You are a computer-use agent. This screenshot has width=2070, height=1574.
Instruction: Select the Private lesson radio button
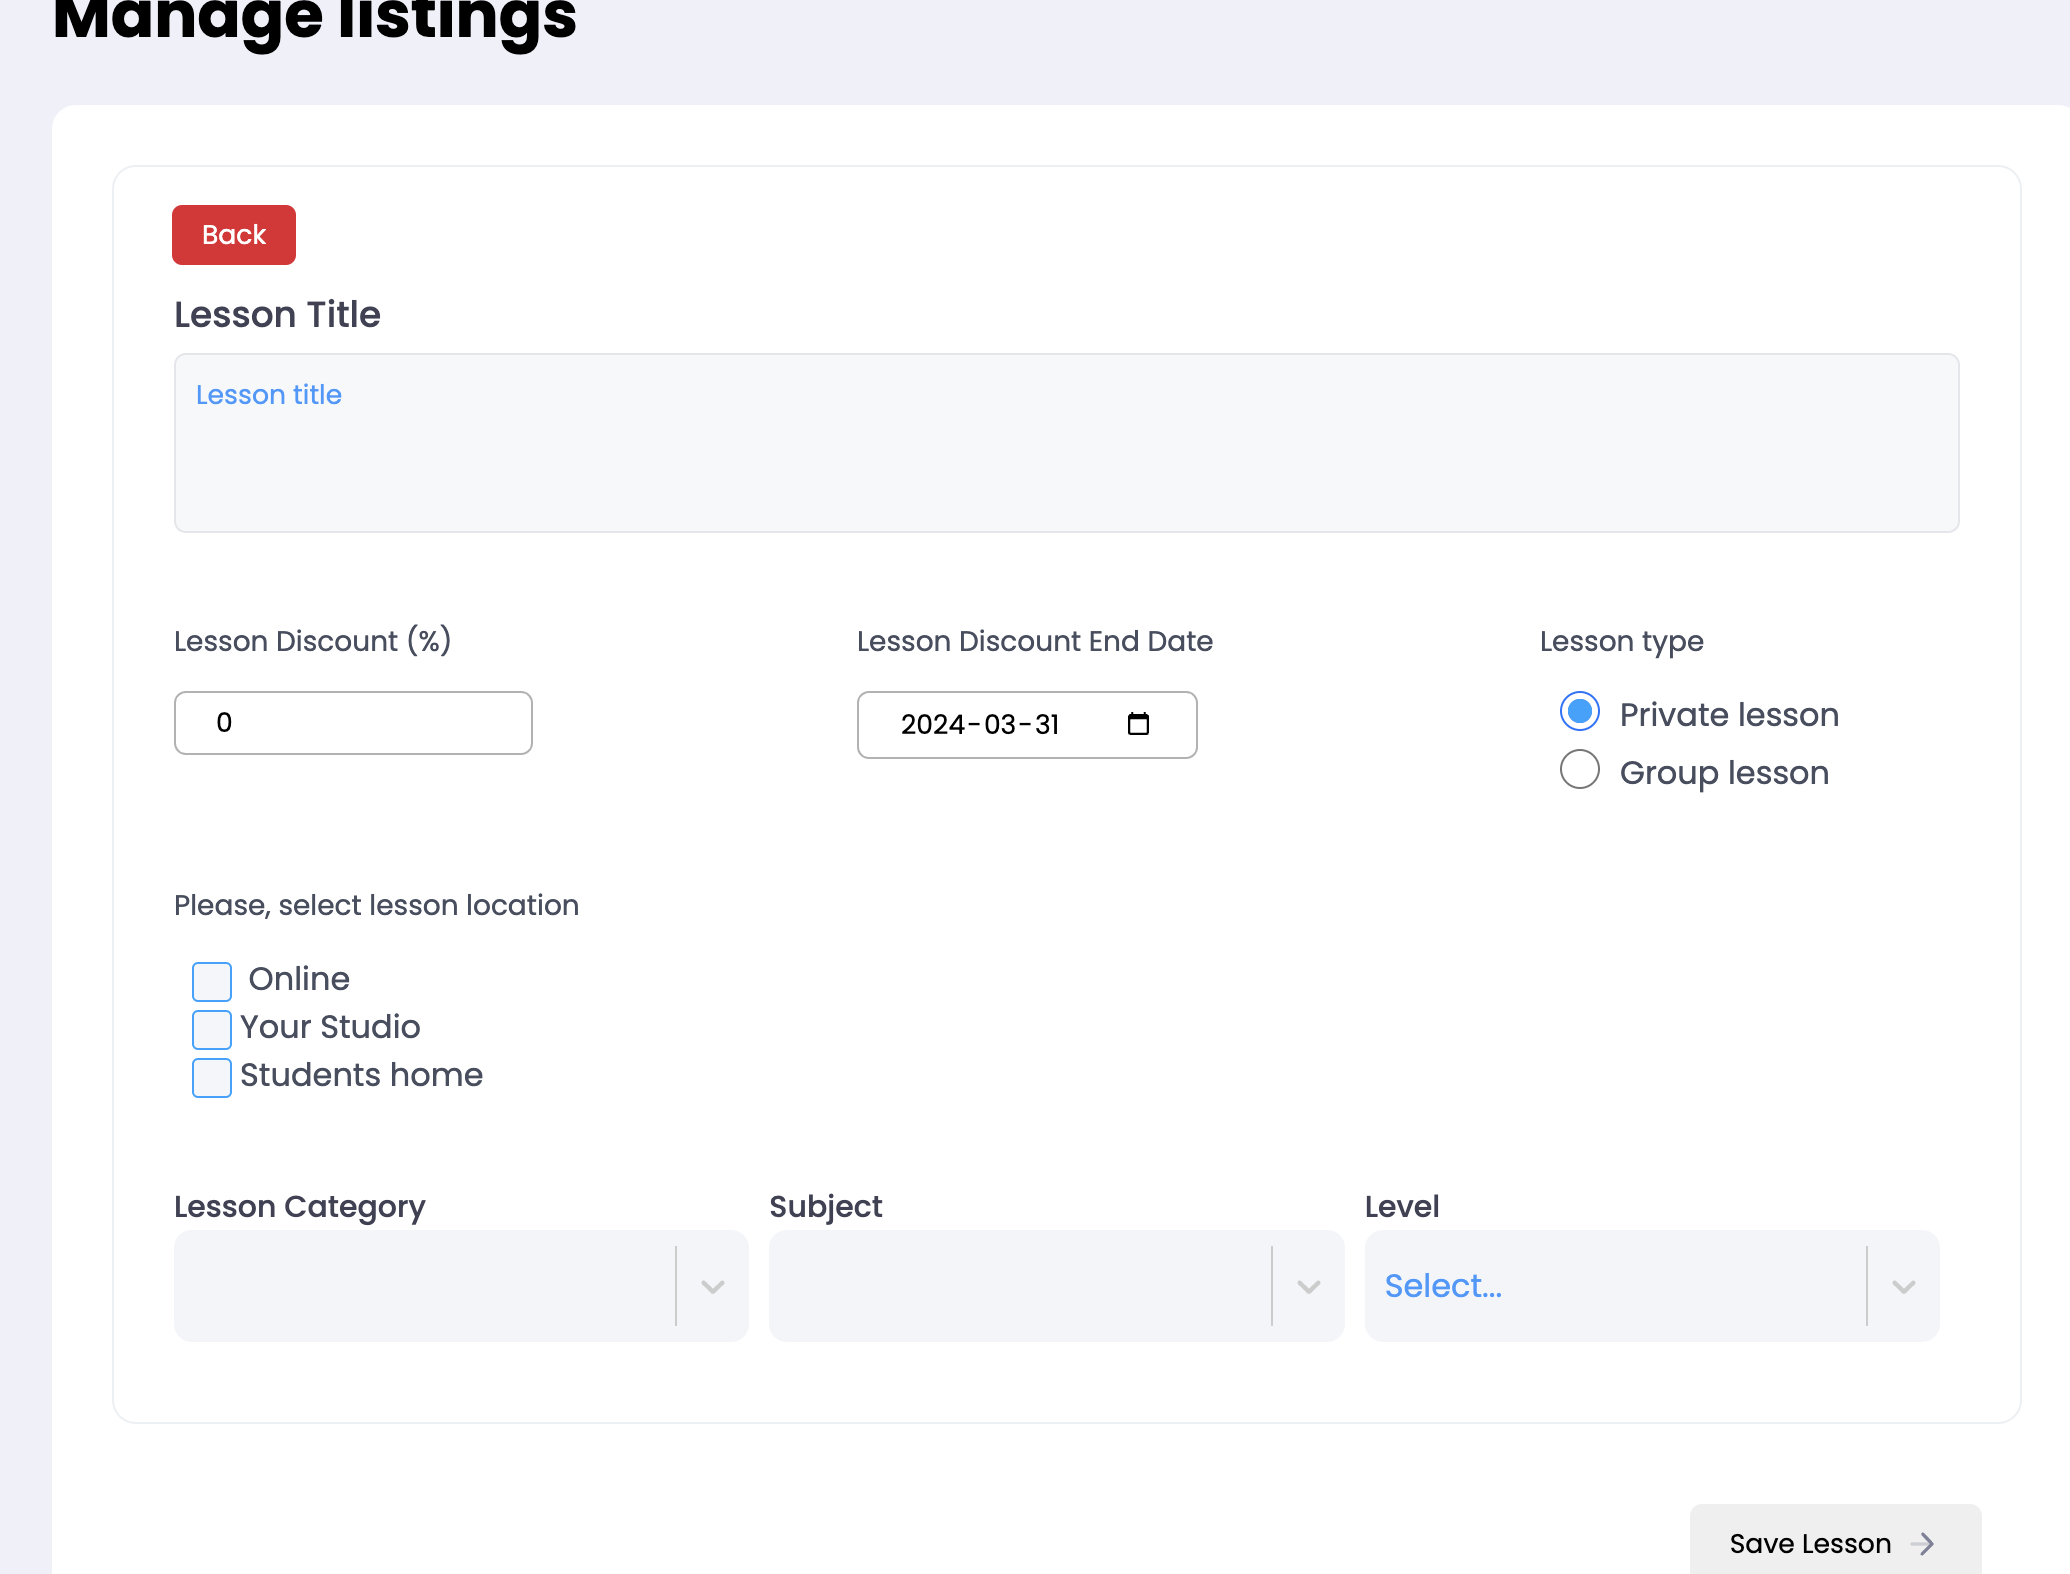coord(1579,712)
